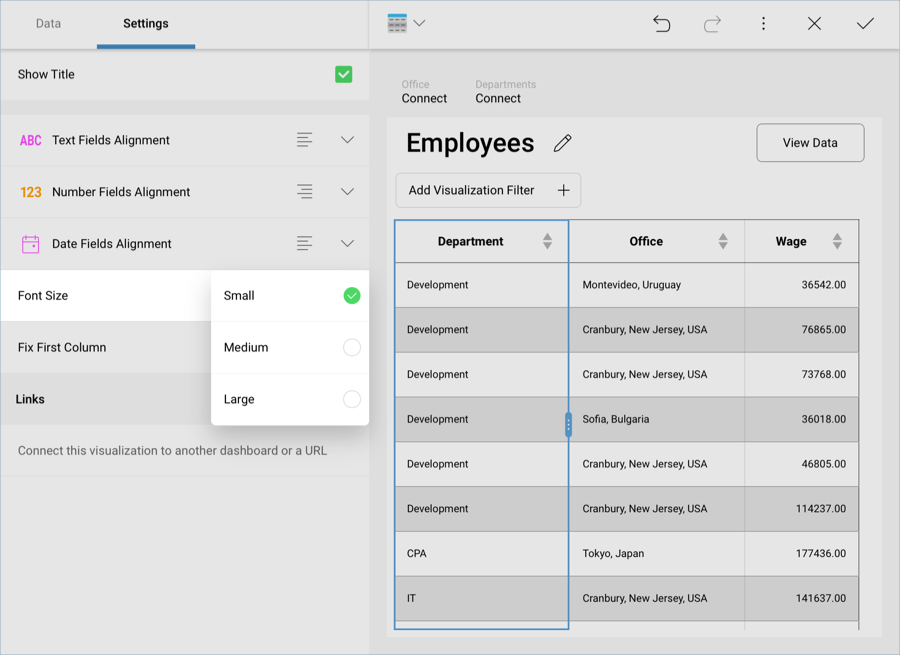Expand the Text Fields Alignment dropdown
This screenshot has width=900, height=655.
(x=347, y=140)
